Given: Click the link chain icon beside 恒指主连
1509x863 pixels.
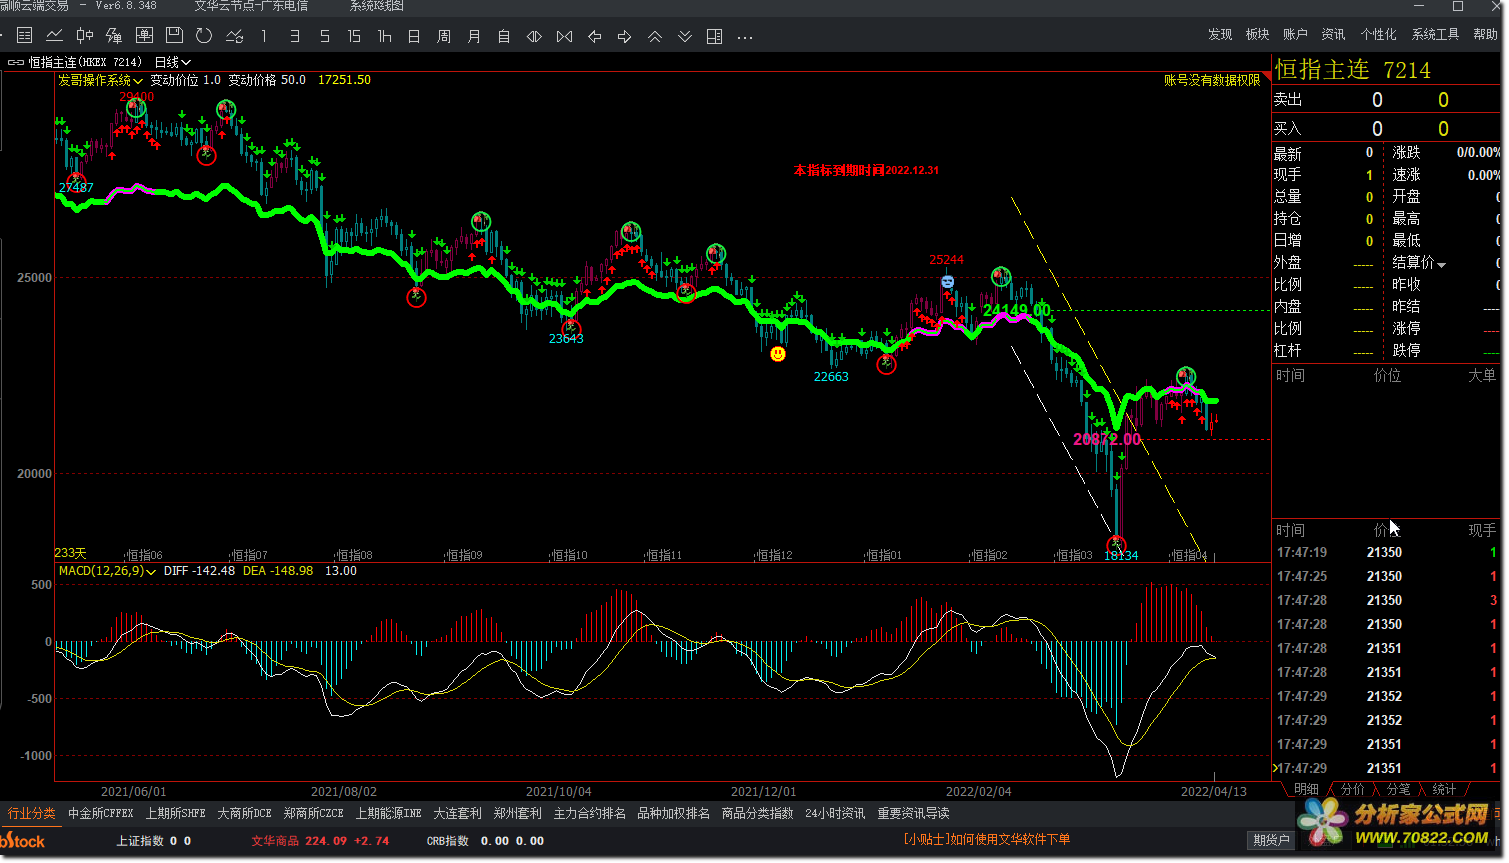Looking at the screenshot, I should coord(16,62).
